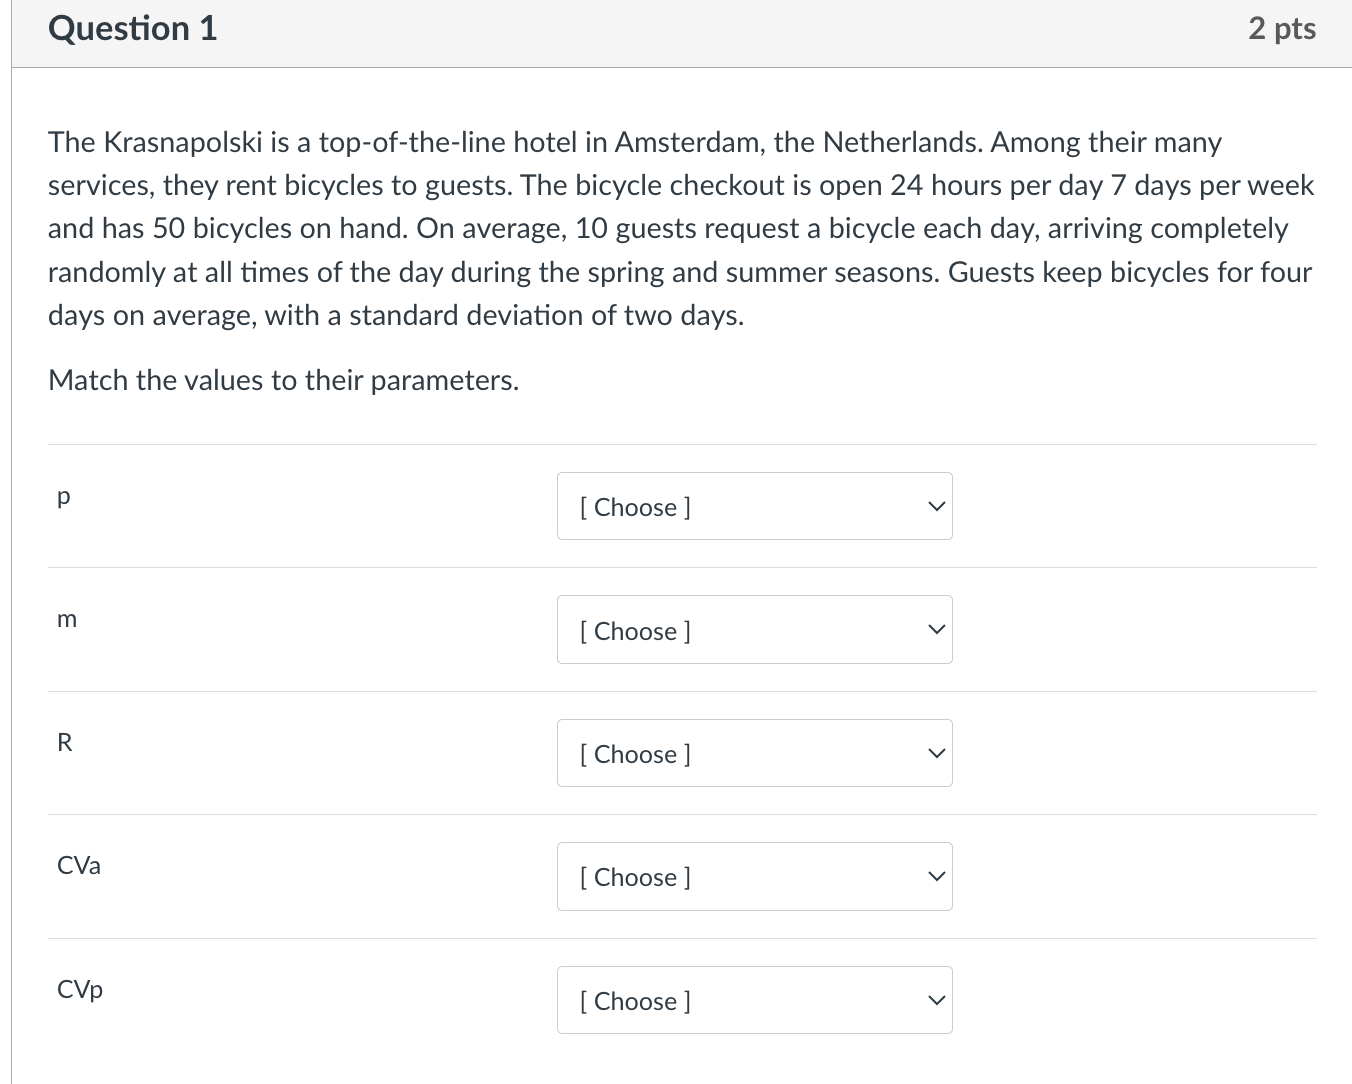Click the 'CVp' parameter label
The width and height of the screenshot is (1352, 1084).
(x=80, y=989)
